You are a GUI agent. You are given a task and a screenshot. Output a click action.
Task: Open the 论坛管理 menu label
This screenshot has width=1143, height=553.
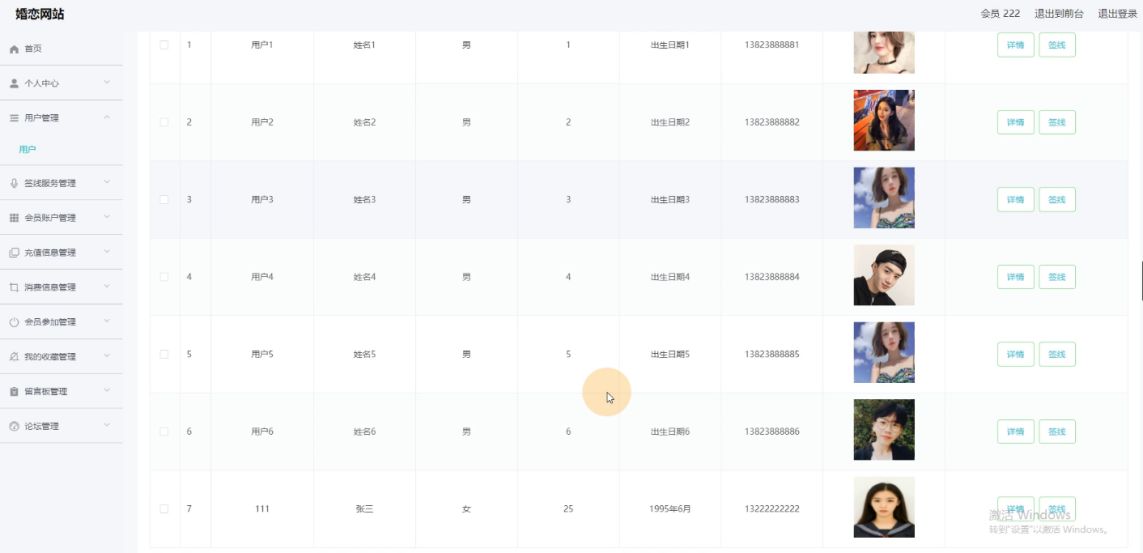tap(42, 426)
